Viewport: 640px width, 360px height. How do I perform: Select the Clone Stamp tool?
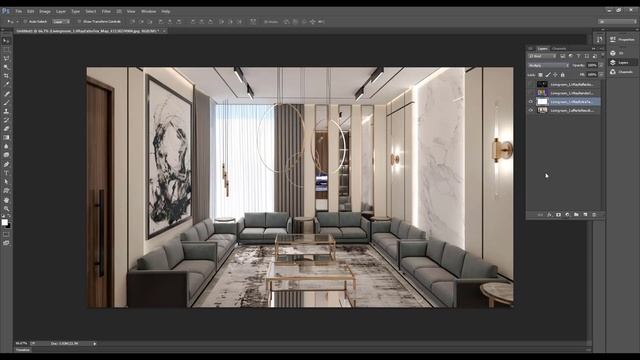point(6,111)
